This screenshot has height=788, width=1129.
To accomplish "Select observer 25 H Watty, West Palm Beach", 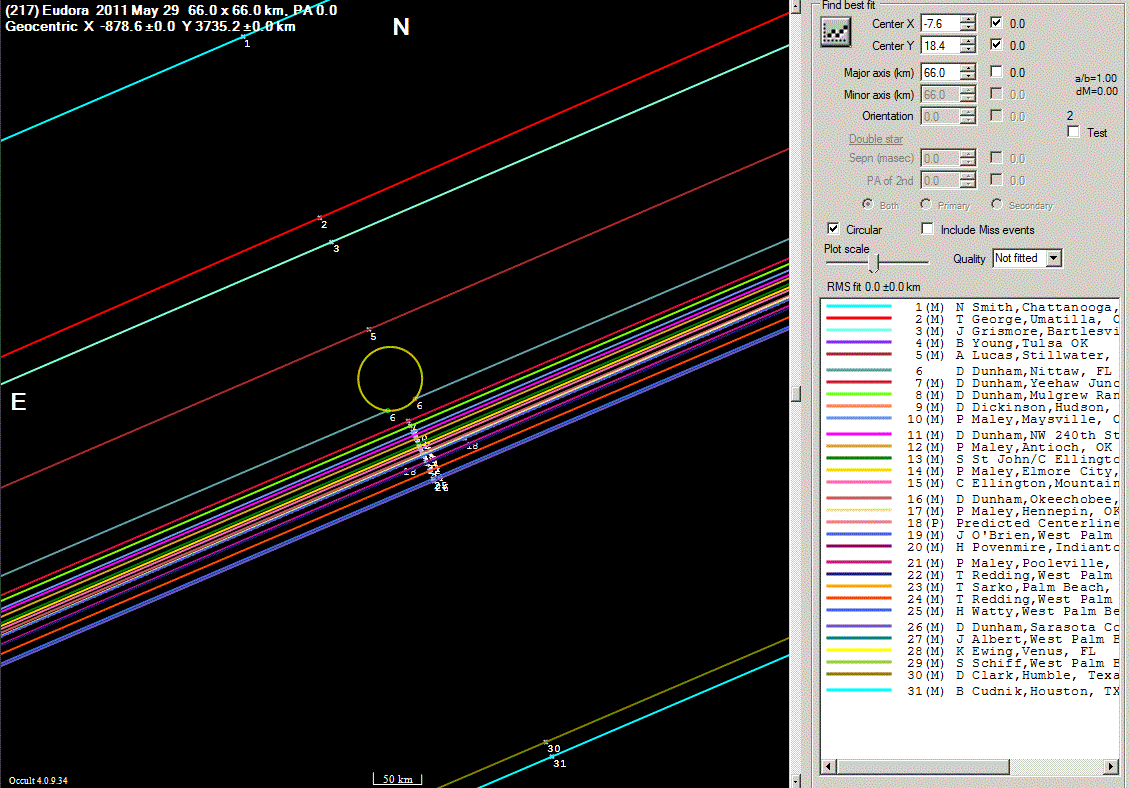I will pyautogui.click(x=971, y=612).
